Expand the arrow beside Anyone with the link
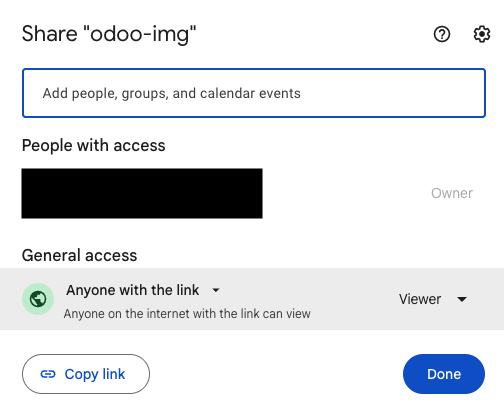Image resolution: width=504 pixels, height=413 pixels. 216,290
